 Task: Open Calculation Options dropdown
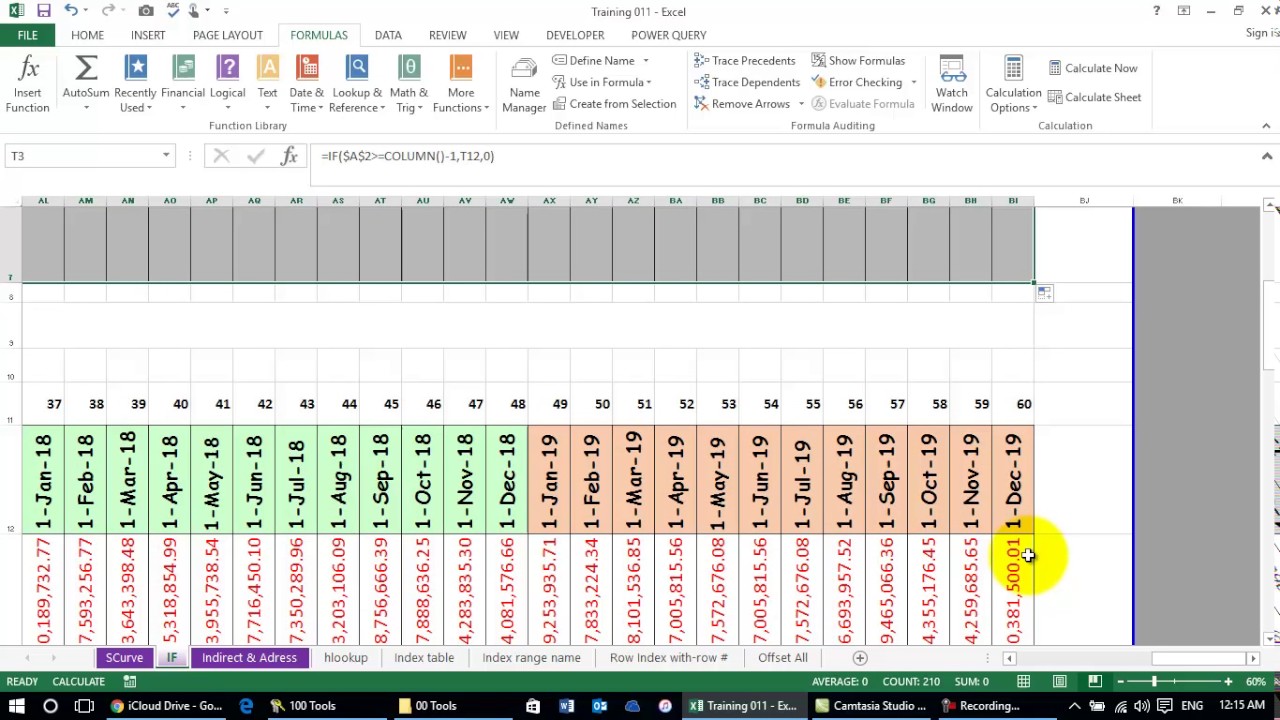(x=1013, y=83)
